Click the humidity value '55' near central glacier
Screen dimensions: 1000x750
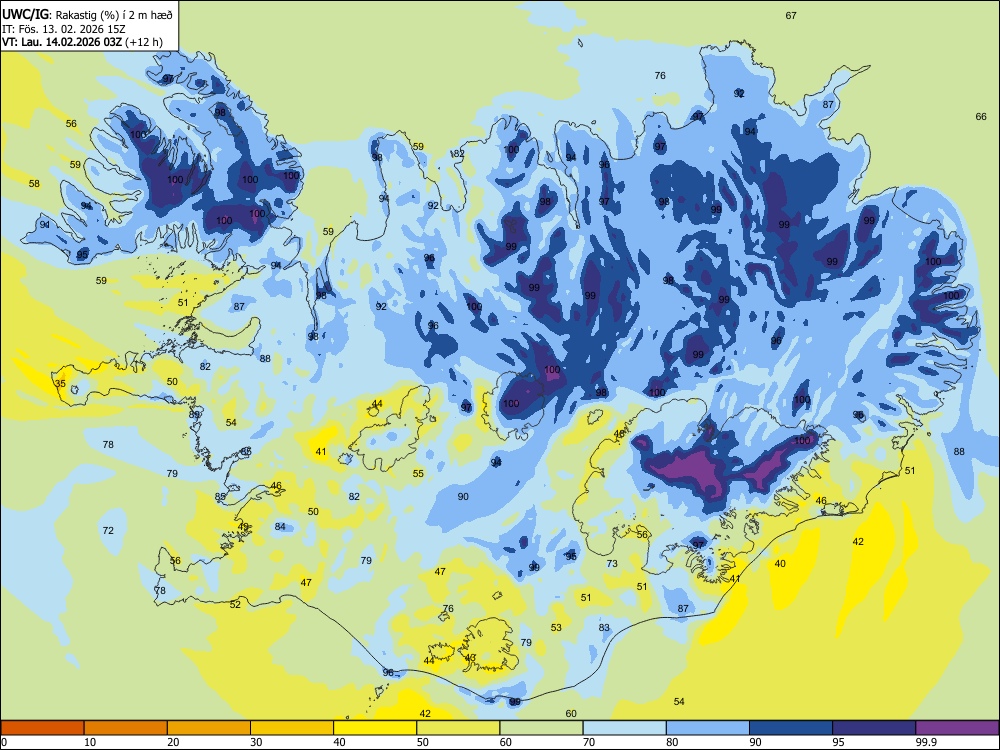click(x=418, y=473)
